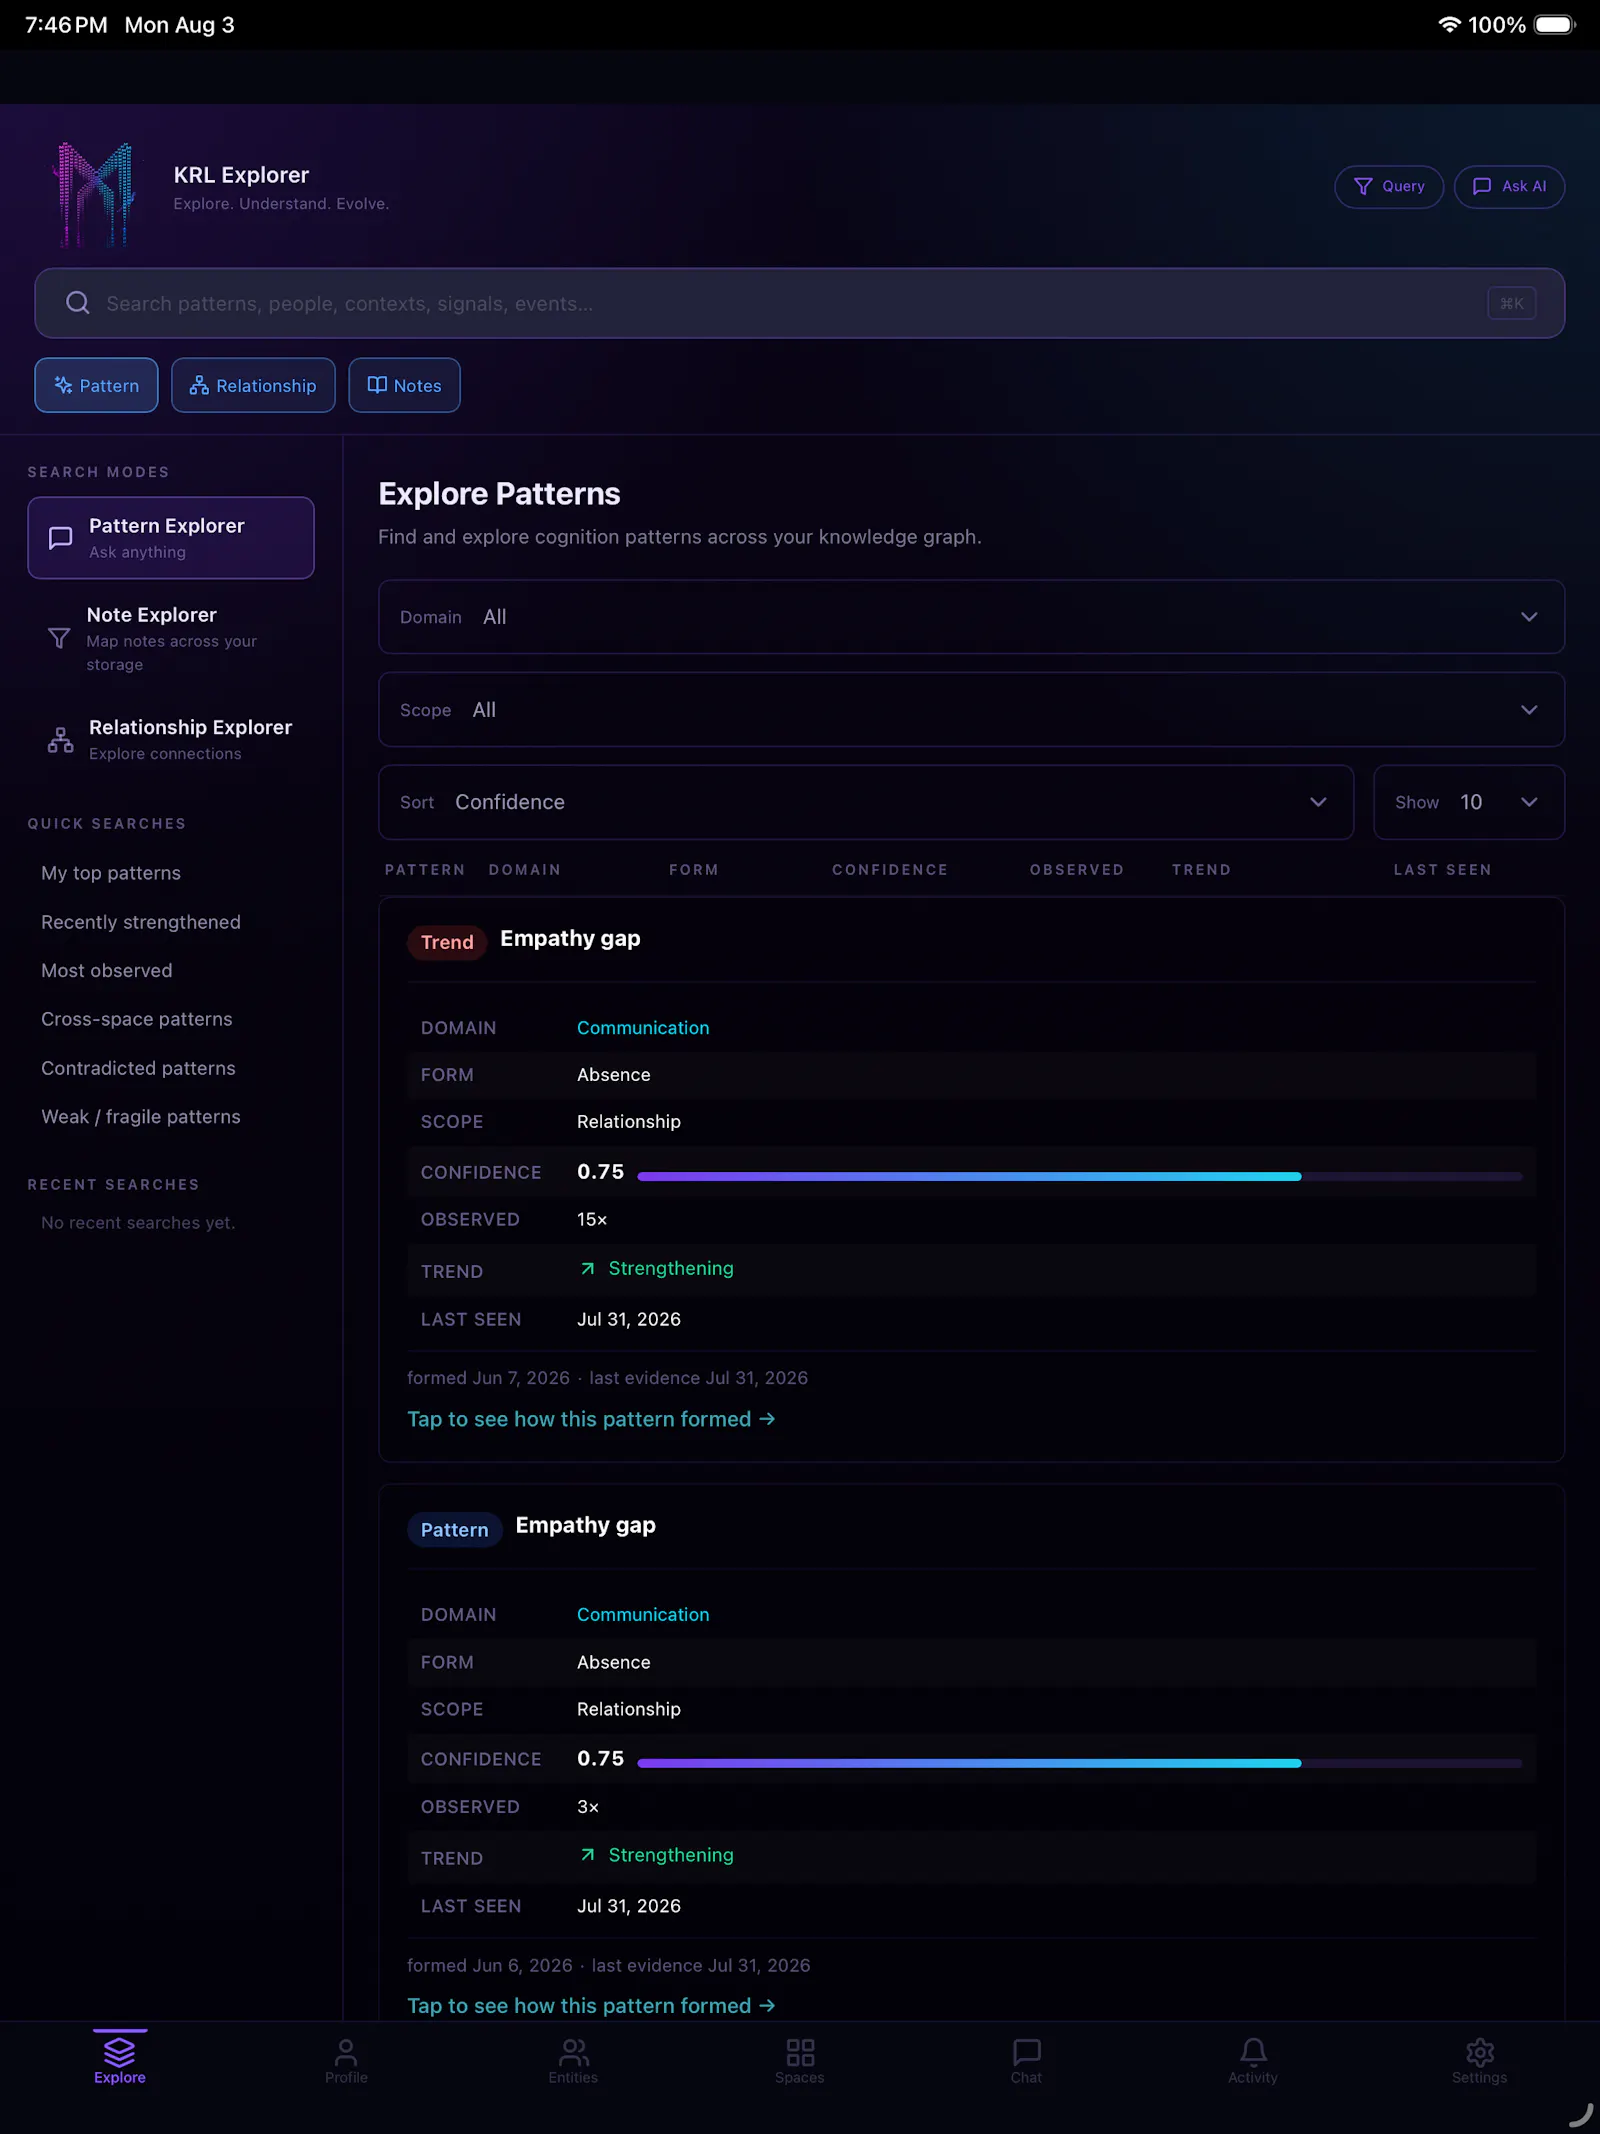1600x2134 pixels.
Task: Open Spaces grid icon
Action: pos(800,2052)
